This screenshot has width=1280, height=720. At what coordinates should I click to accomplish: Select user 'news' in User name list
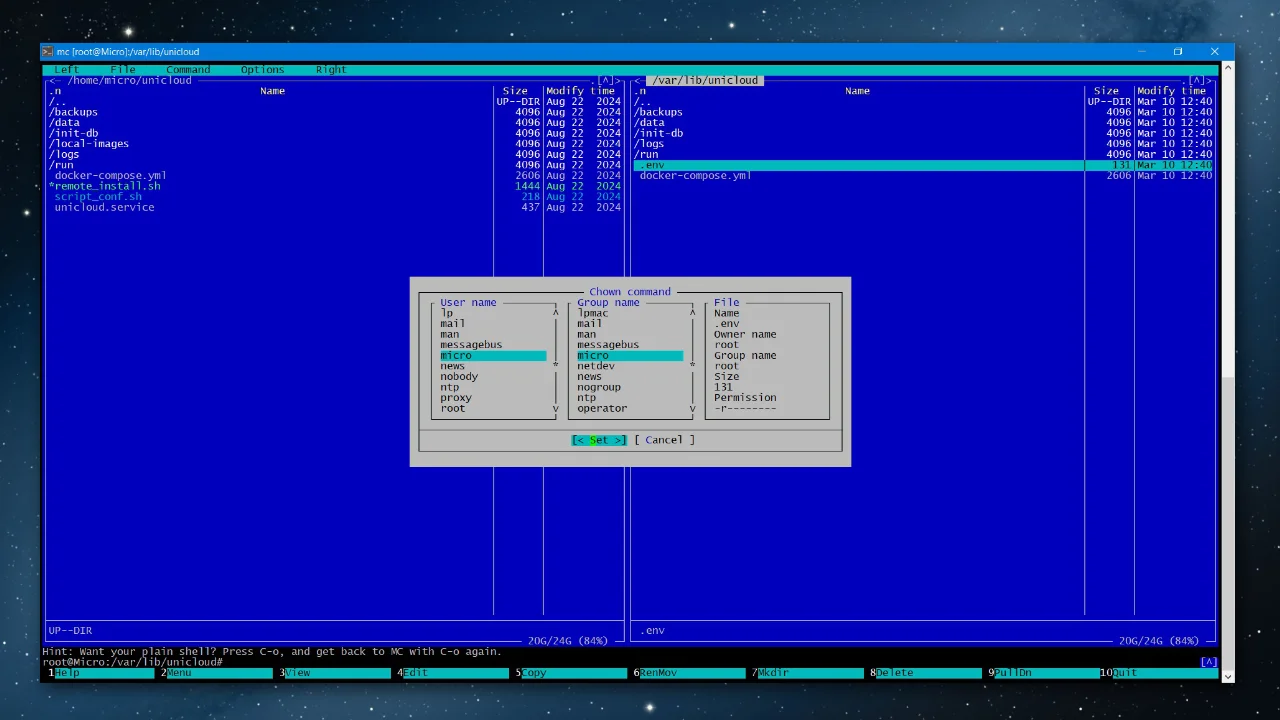(x=493, y=366)
